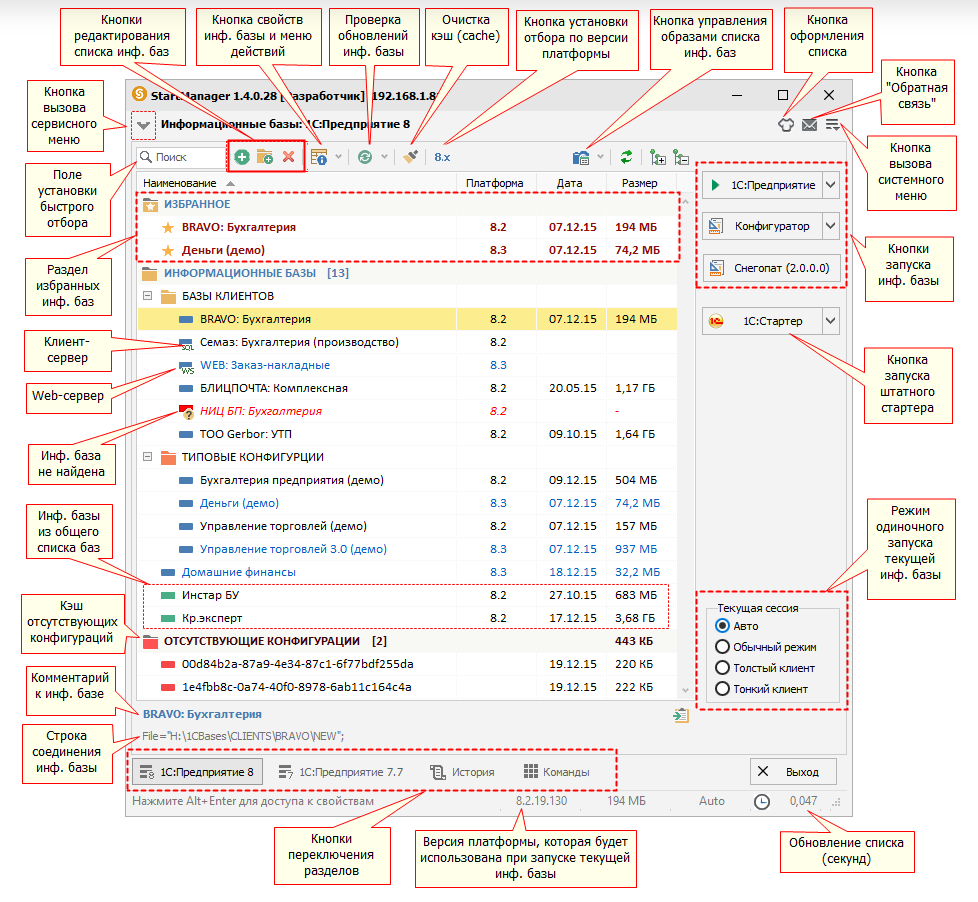The height and width of the screenshot is (902, 978).
Task: Open the skin appearance shirt icon
Action: [x=786, y=125]
